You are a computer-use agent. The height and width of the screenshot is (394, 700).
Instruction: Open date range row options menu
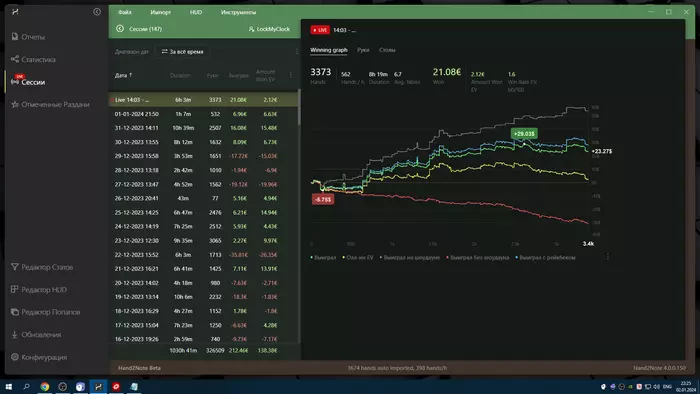tap(297, 52)
